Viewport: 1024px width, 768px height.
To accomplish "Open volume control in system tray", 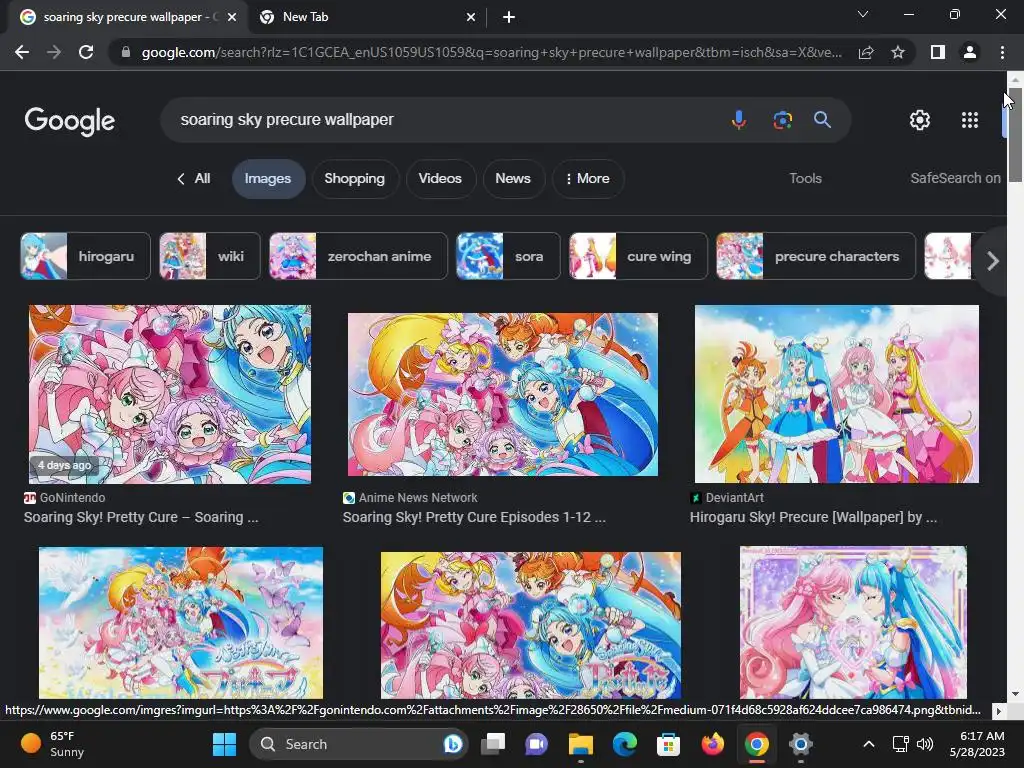I will (x=925, y=744).
